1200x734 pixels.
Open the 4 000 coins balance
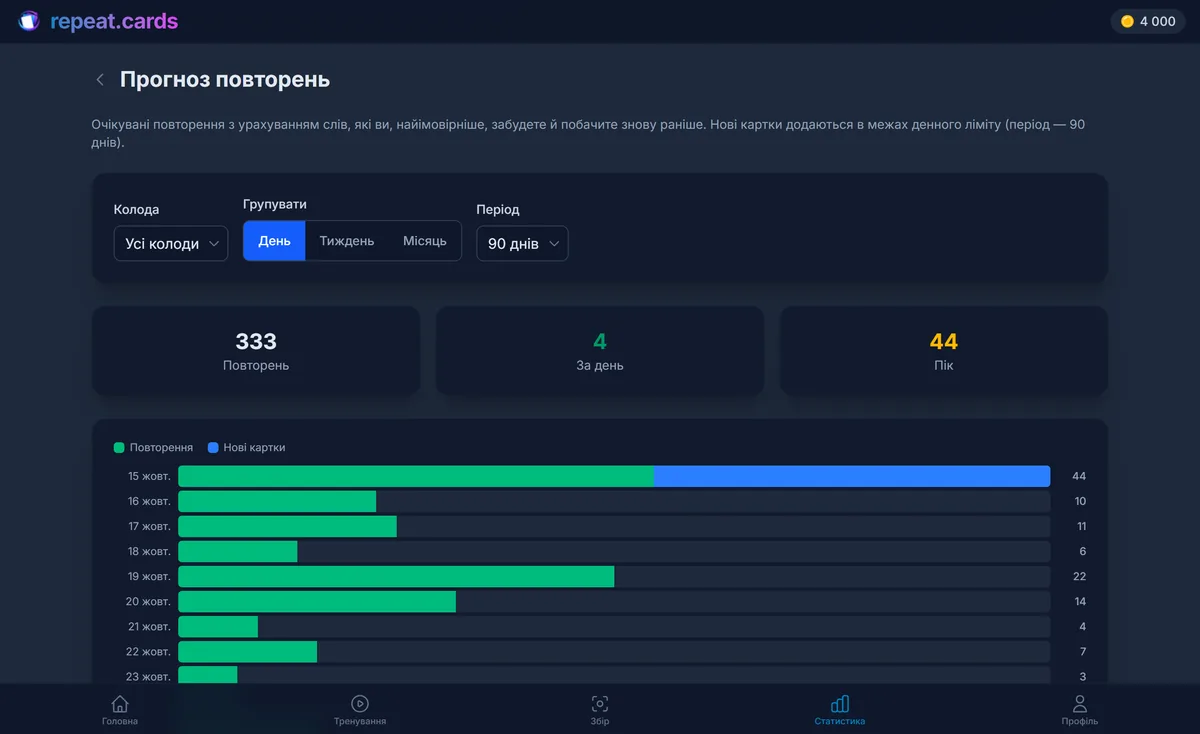click(x=1148, y=21)
